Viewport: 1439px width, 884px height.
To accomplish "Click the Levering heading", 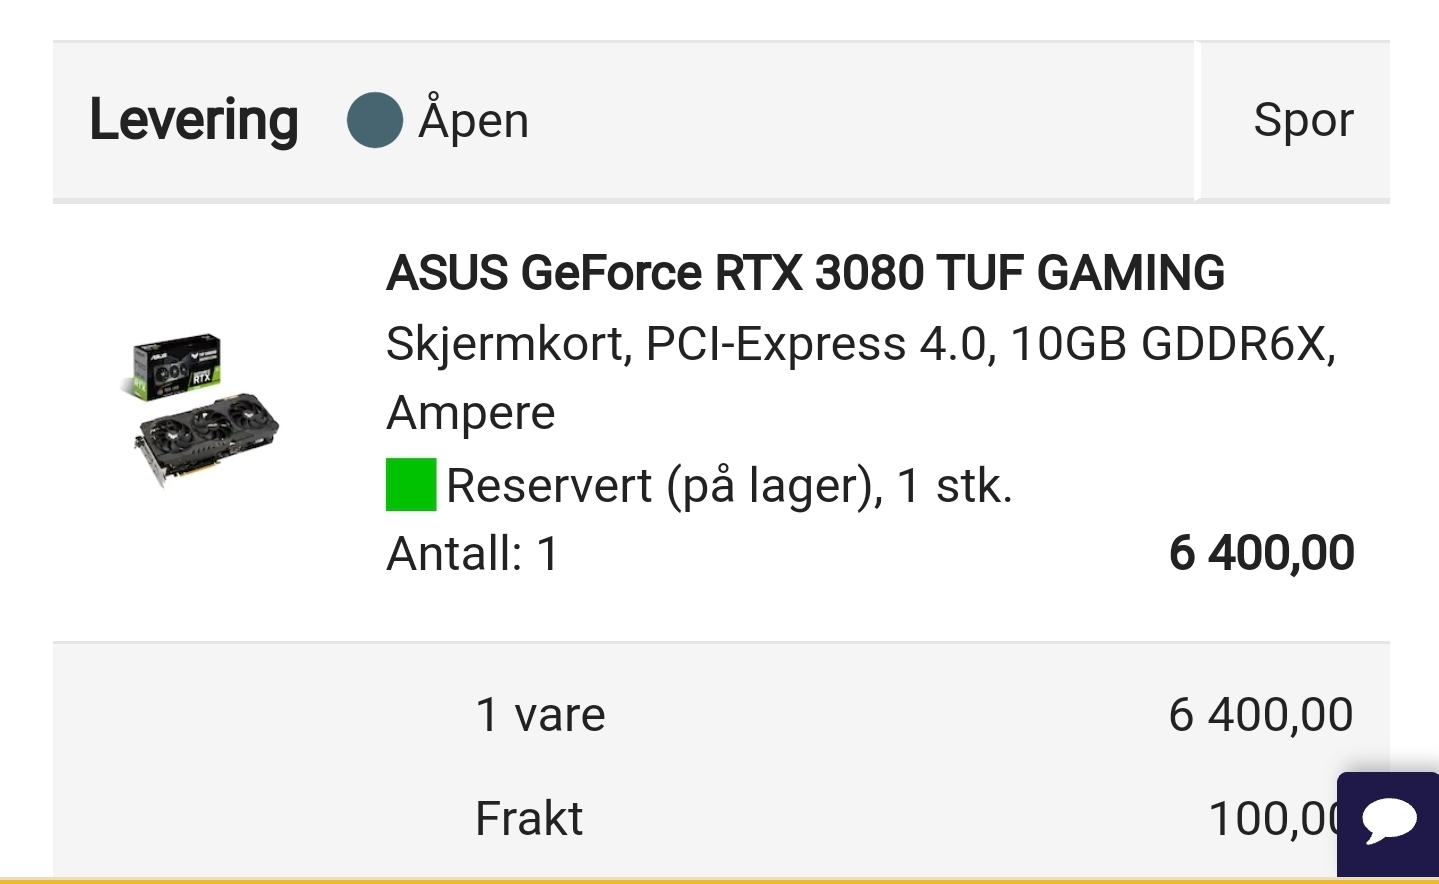I will (194, 120).
